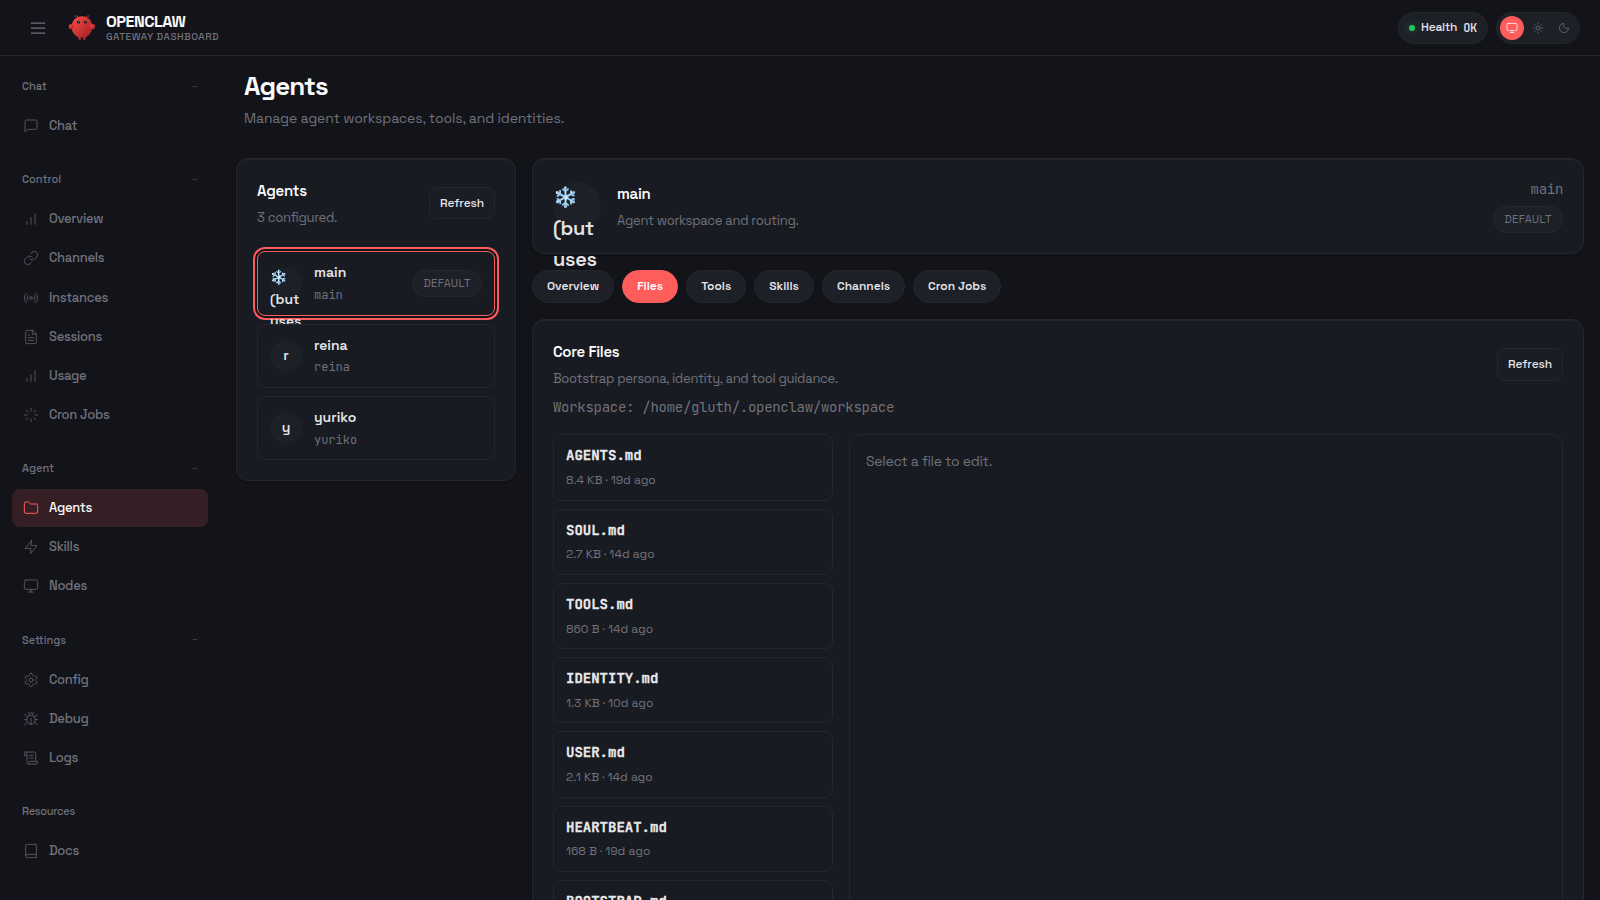
Task: Open the hamburger navigation menu
Action: click(38, 27)
